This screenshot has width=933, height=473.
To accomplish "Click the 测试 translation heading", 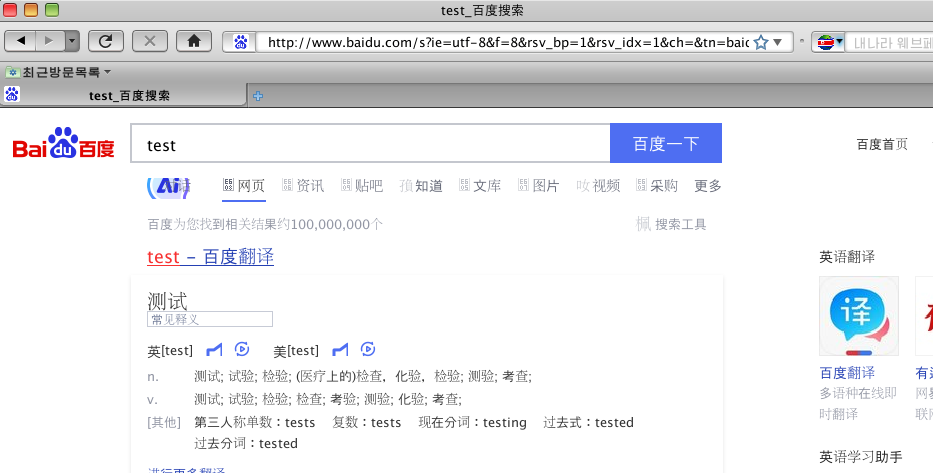I will click(x=167, y=300).
